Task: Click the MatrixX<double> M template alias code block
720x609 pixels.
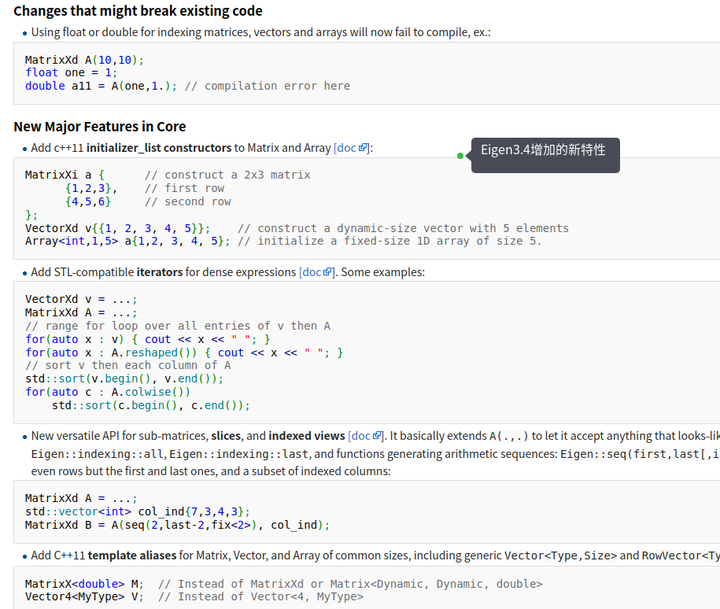Action: 360,590
